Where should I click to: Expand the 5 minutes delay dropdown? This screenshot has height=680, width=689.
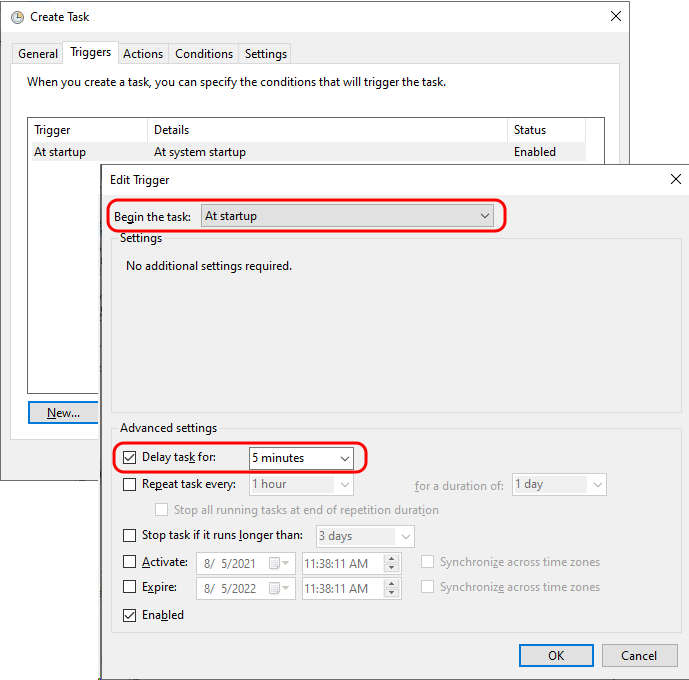301,458
